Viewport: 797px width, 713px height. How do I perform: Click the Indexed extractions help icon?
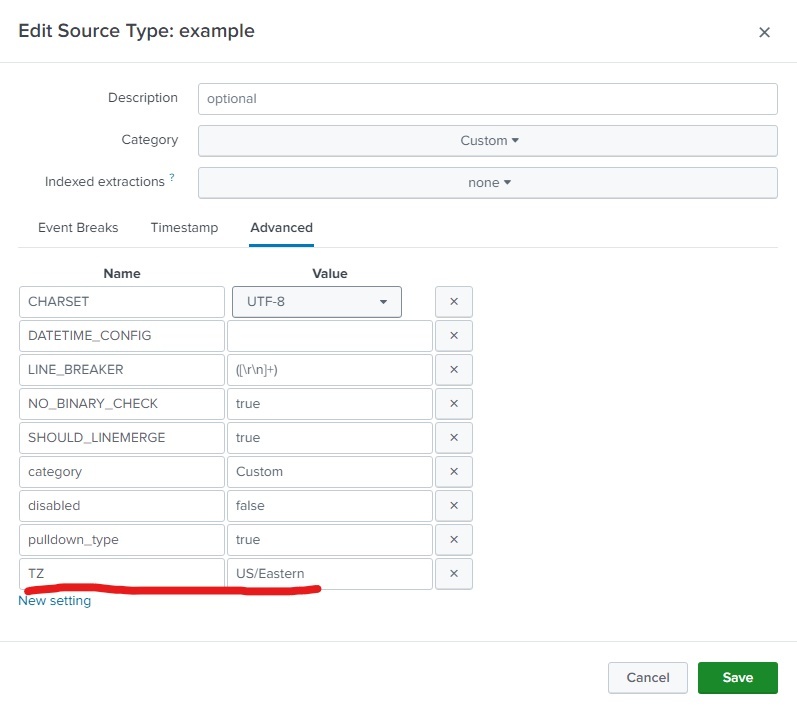pos(172,178)
